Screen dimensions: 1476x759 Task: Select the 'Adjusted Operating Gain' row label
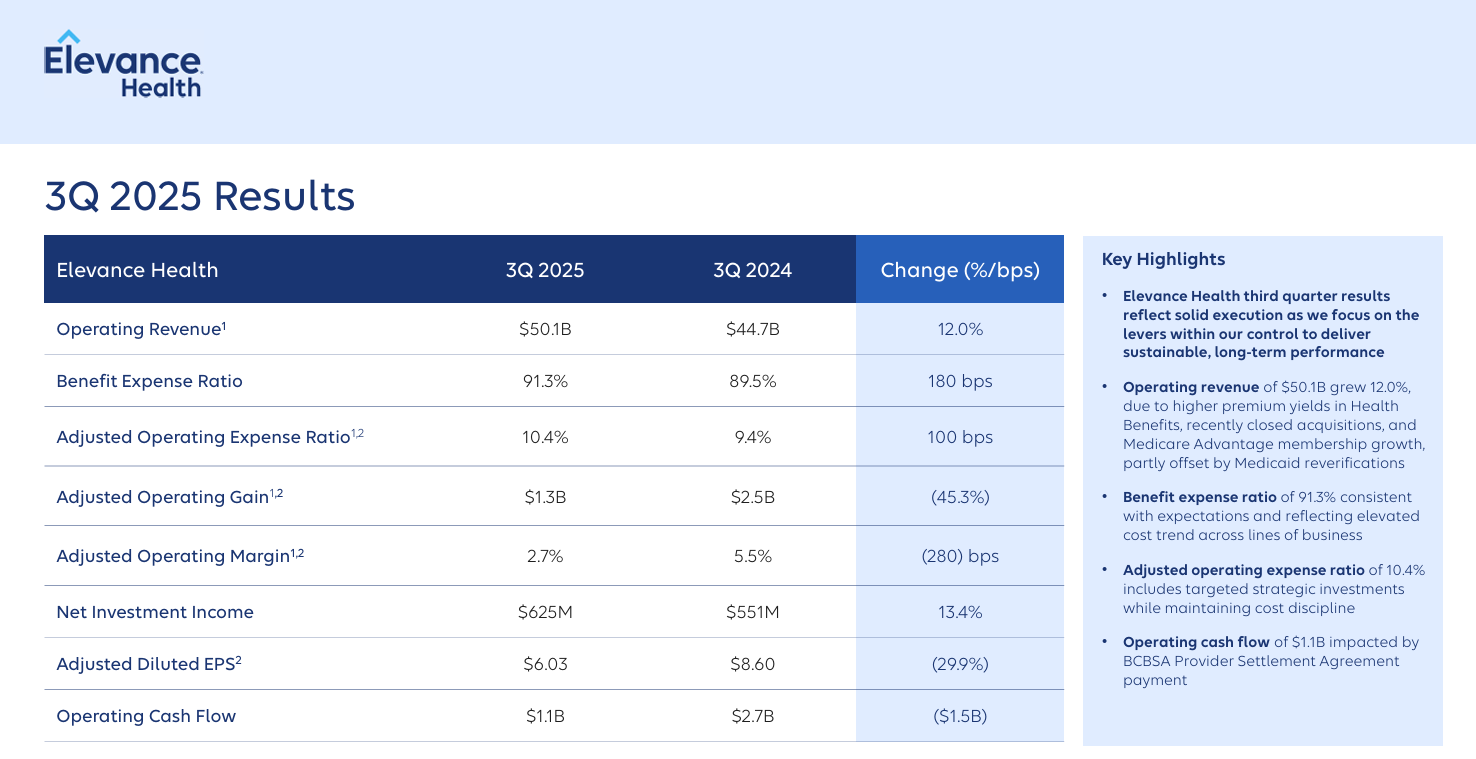coord(170,496)
